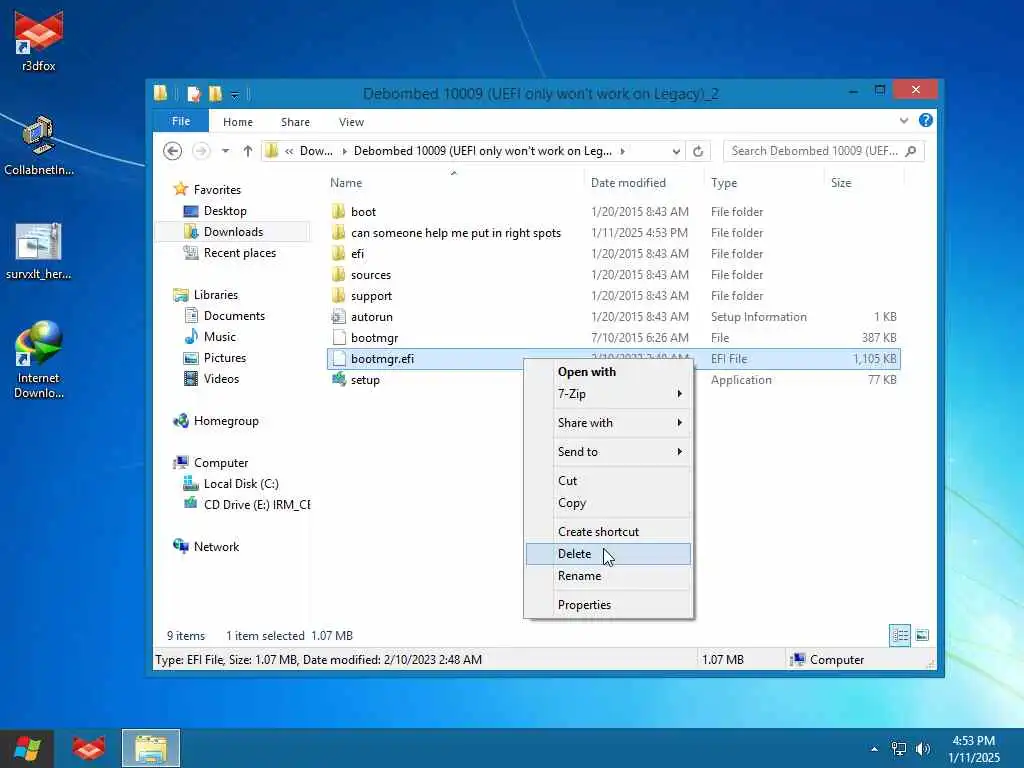Expand Share with submenu
Screen dimensions: 1024x768
(608, 423)
